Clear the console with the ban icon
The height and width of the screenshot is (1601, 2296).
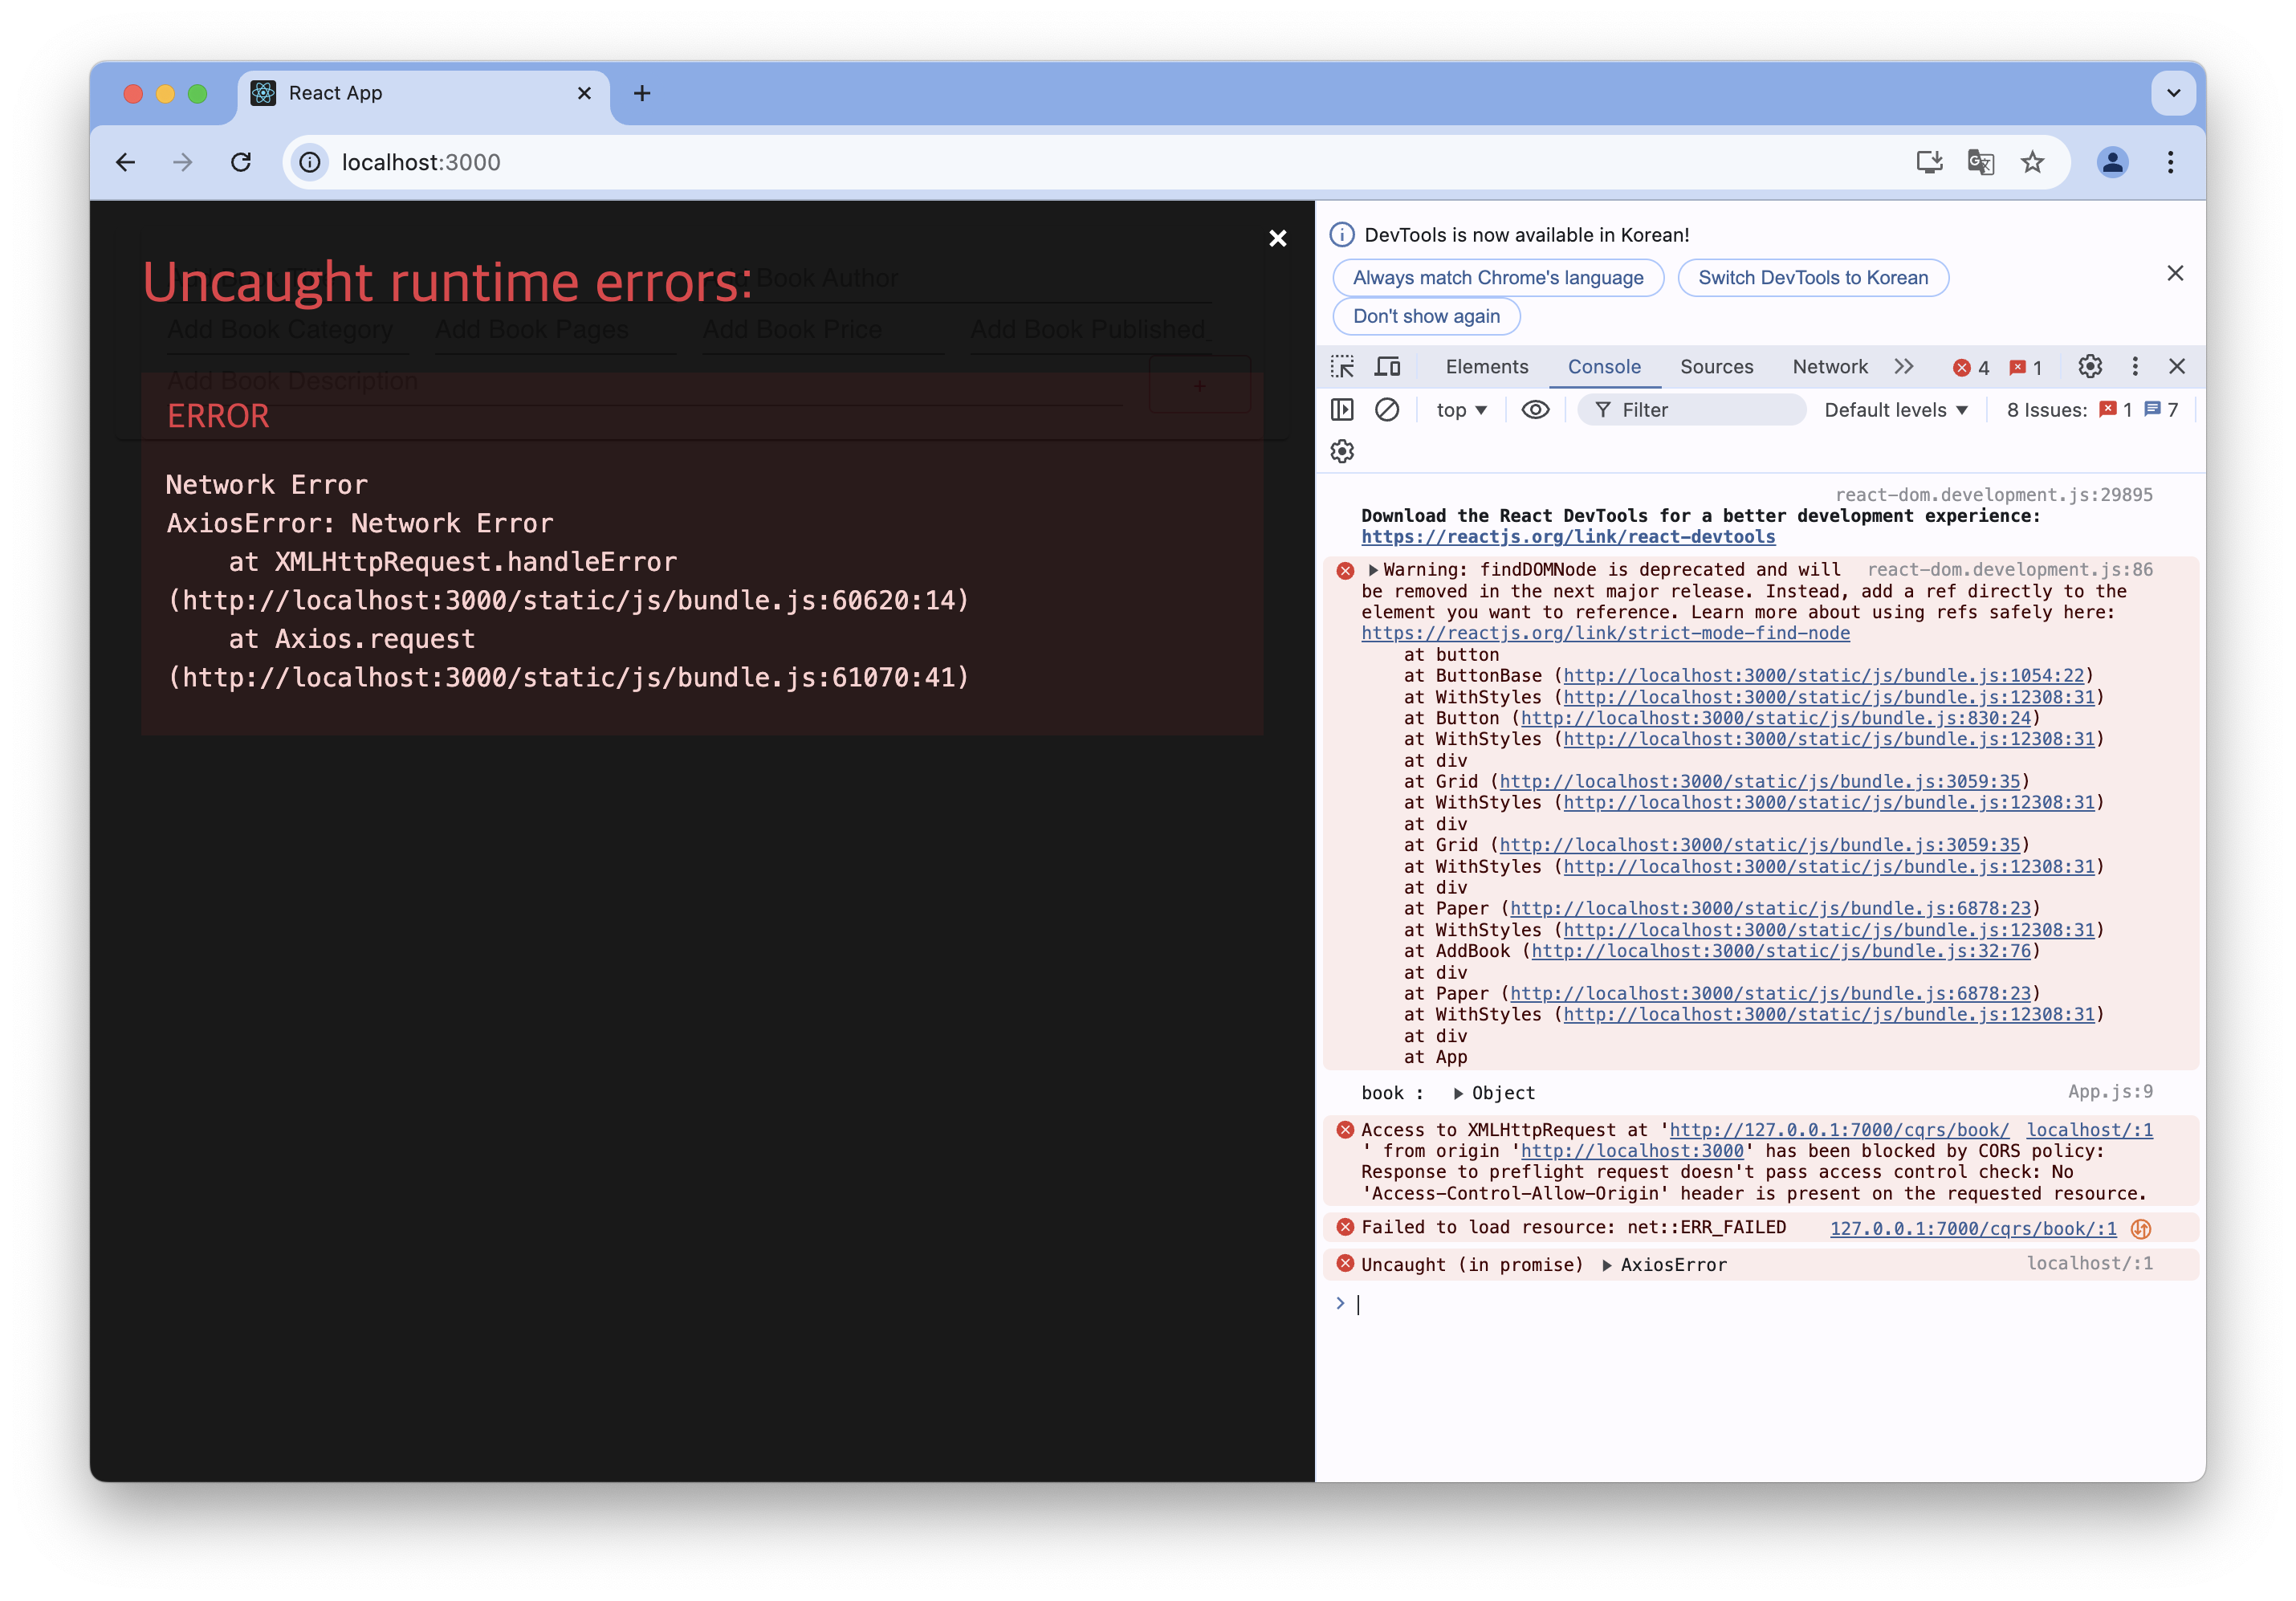click(x=1386, y=410)
